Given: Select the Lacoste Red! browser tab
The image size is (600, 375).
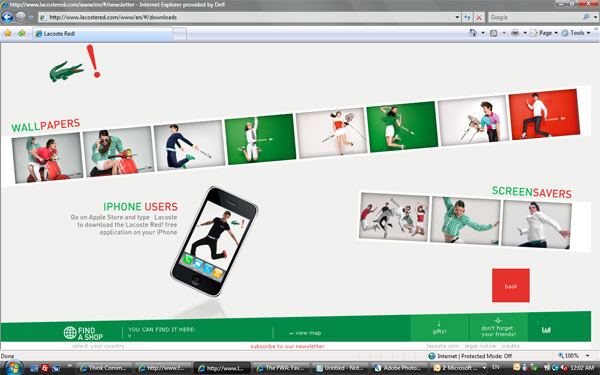Looking at the screenshot, I should [x=103, y=34].
